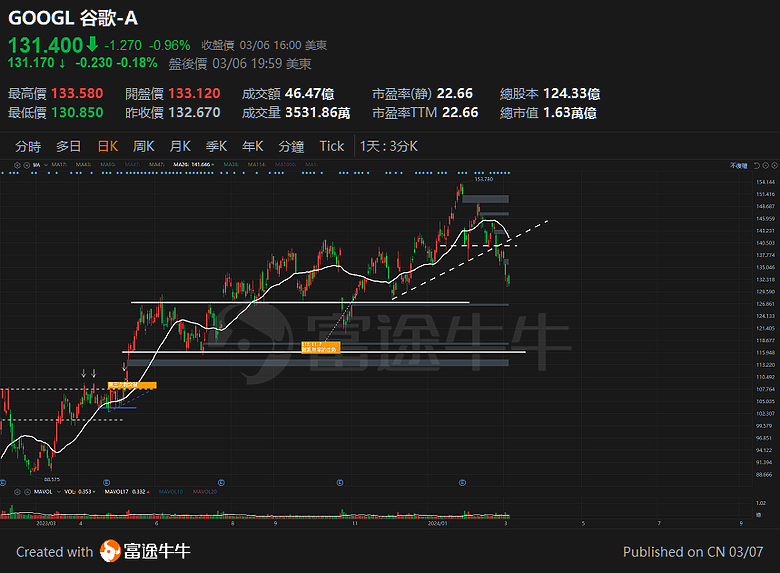Toggle the yellow MA47 moving average label

click(x=157, y=165)
